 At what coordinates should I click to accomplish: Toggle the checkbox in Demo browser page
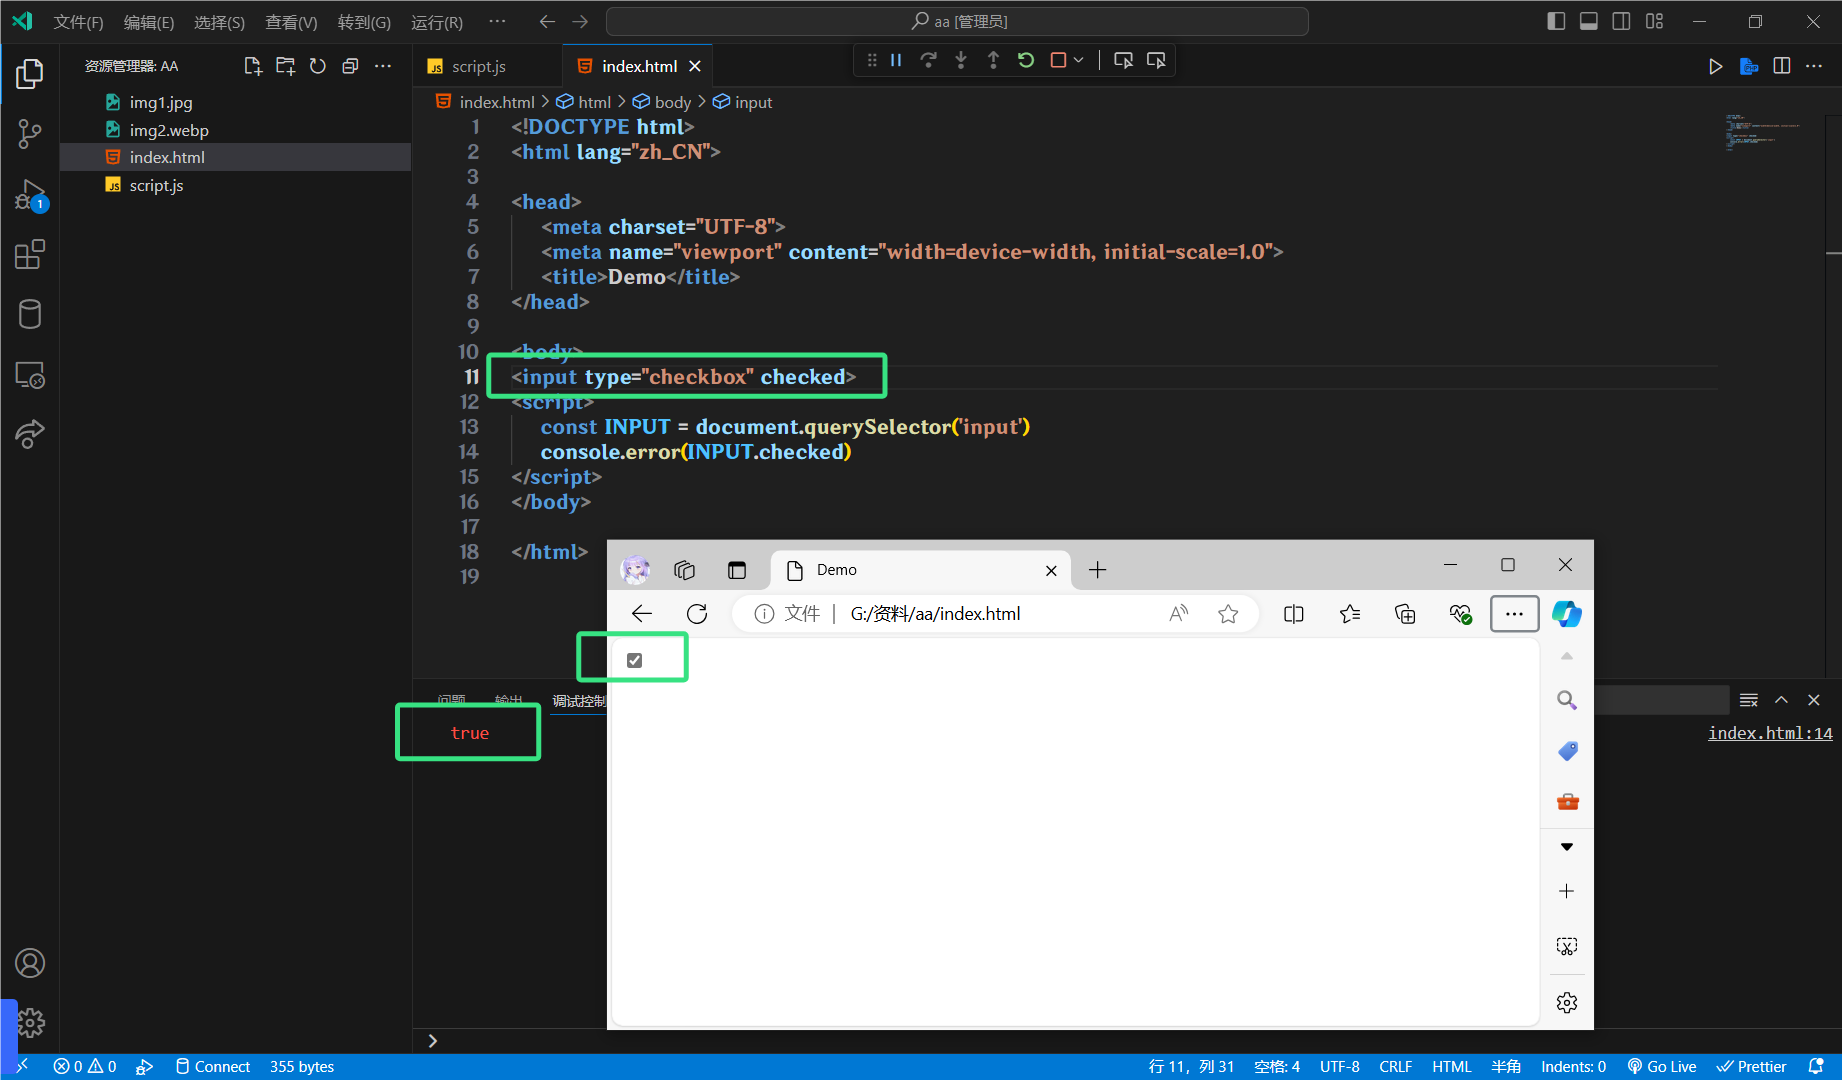(634, 660)
